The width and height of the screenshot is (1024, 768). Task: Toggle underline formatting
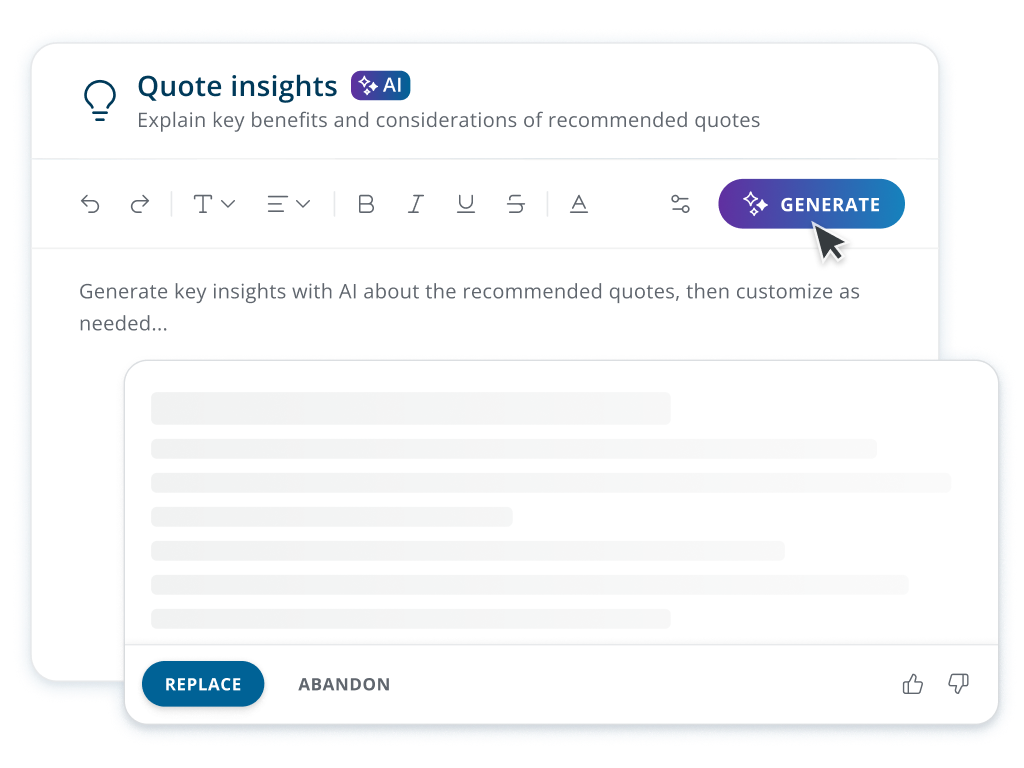(x=466, y=205)
